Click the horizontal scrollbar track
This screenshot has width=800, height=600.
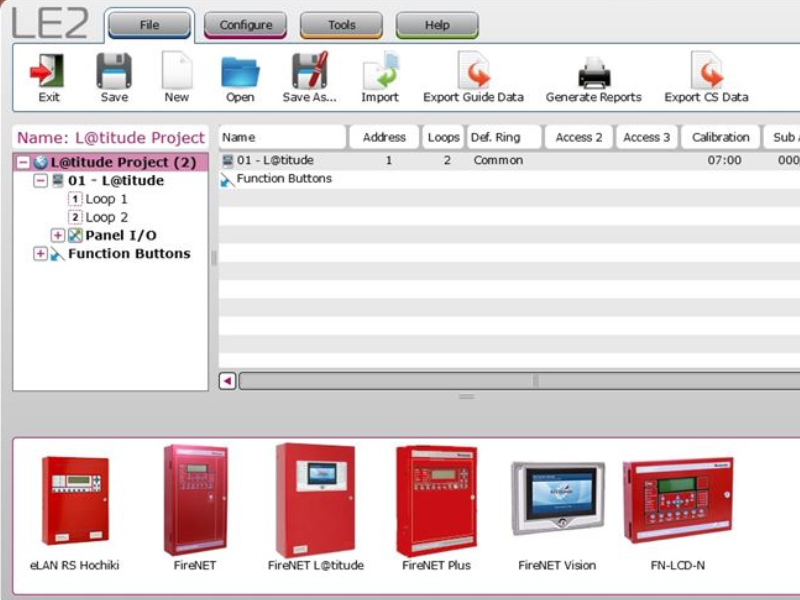click(x=519, y=381)
